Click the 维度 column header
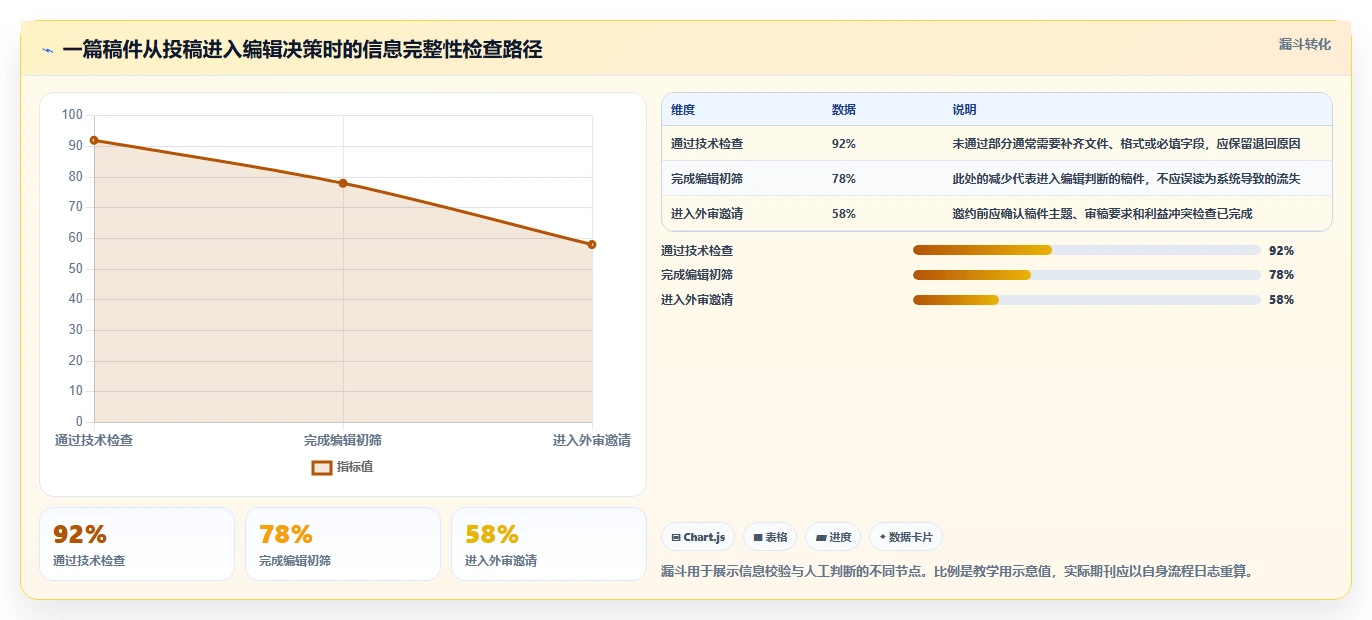Screen dimensions: 1372x620 pyautogui.click(x=683, y=110)
